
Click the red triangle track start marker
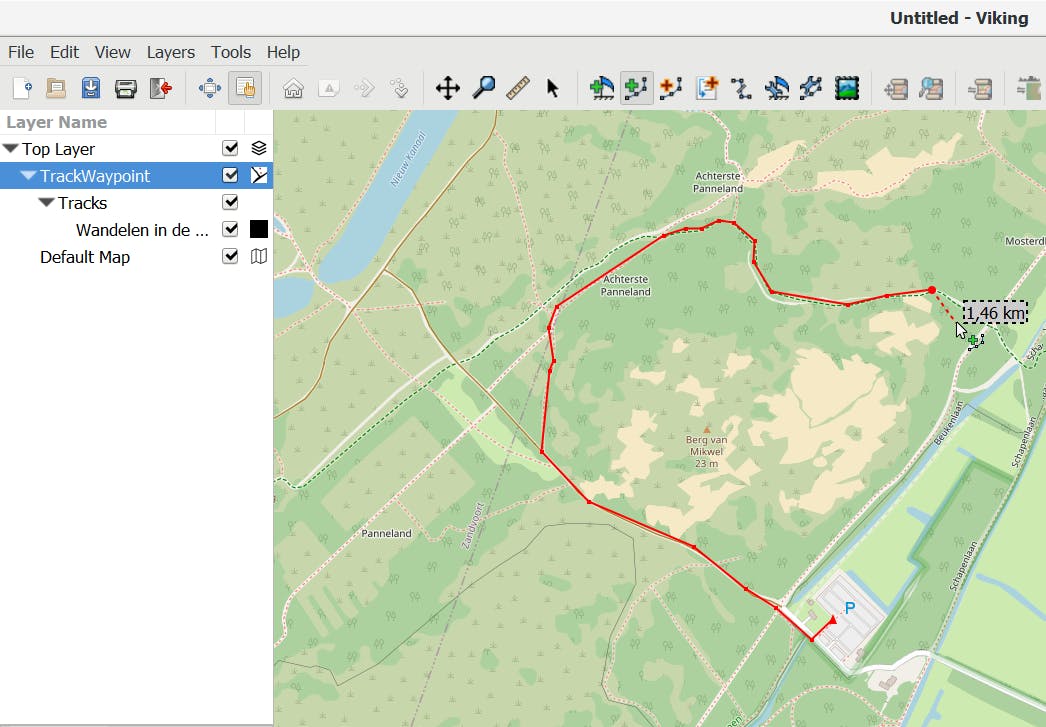click(833, 620)
